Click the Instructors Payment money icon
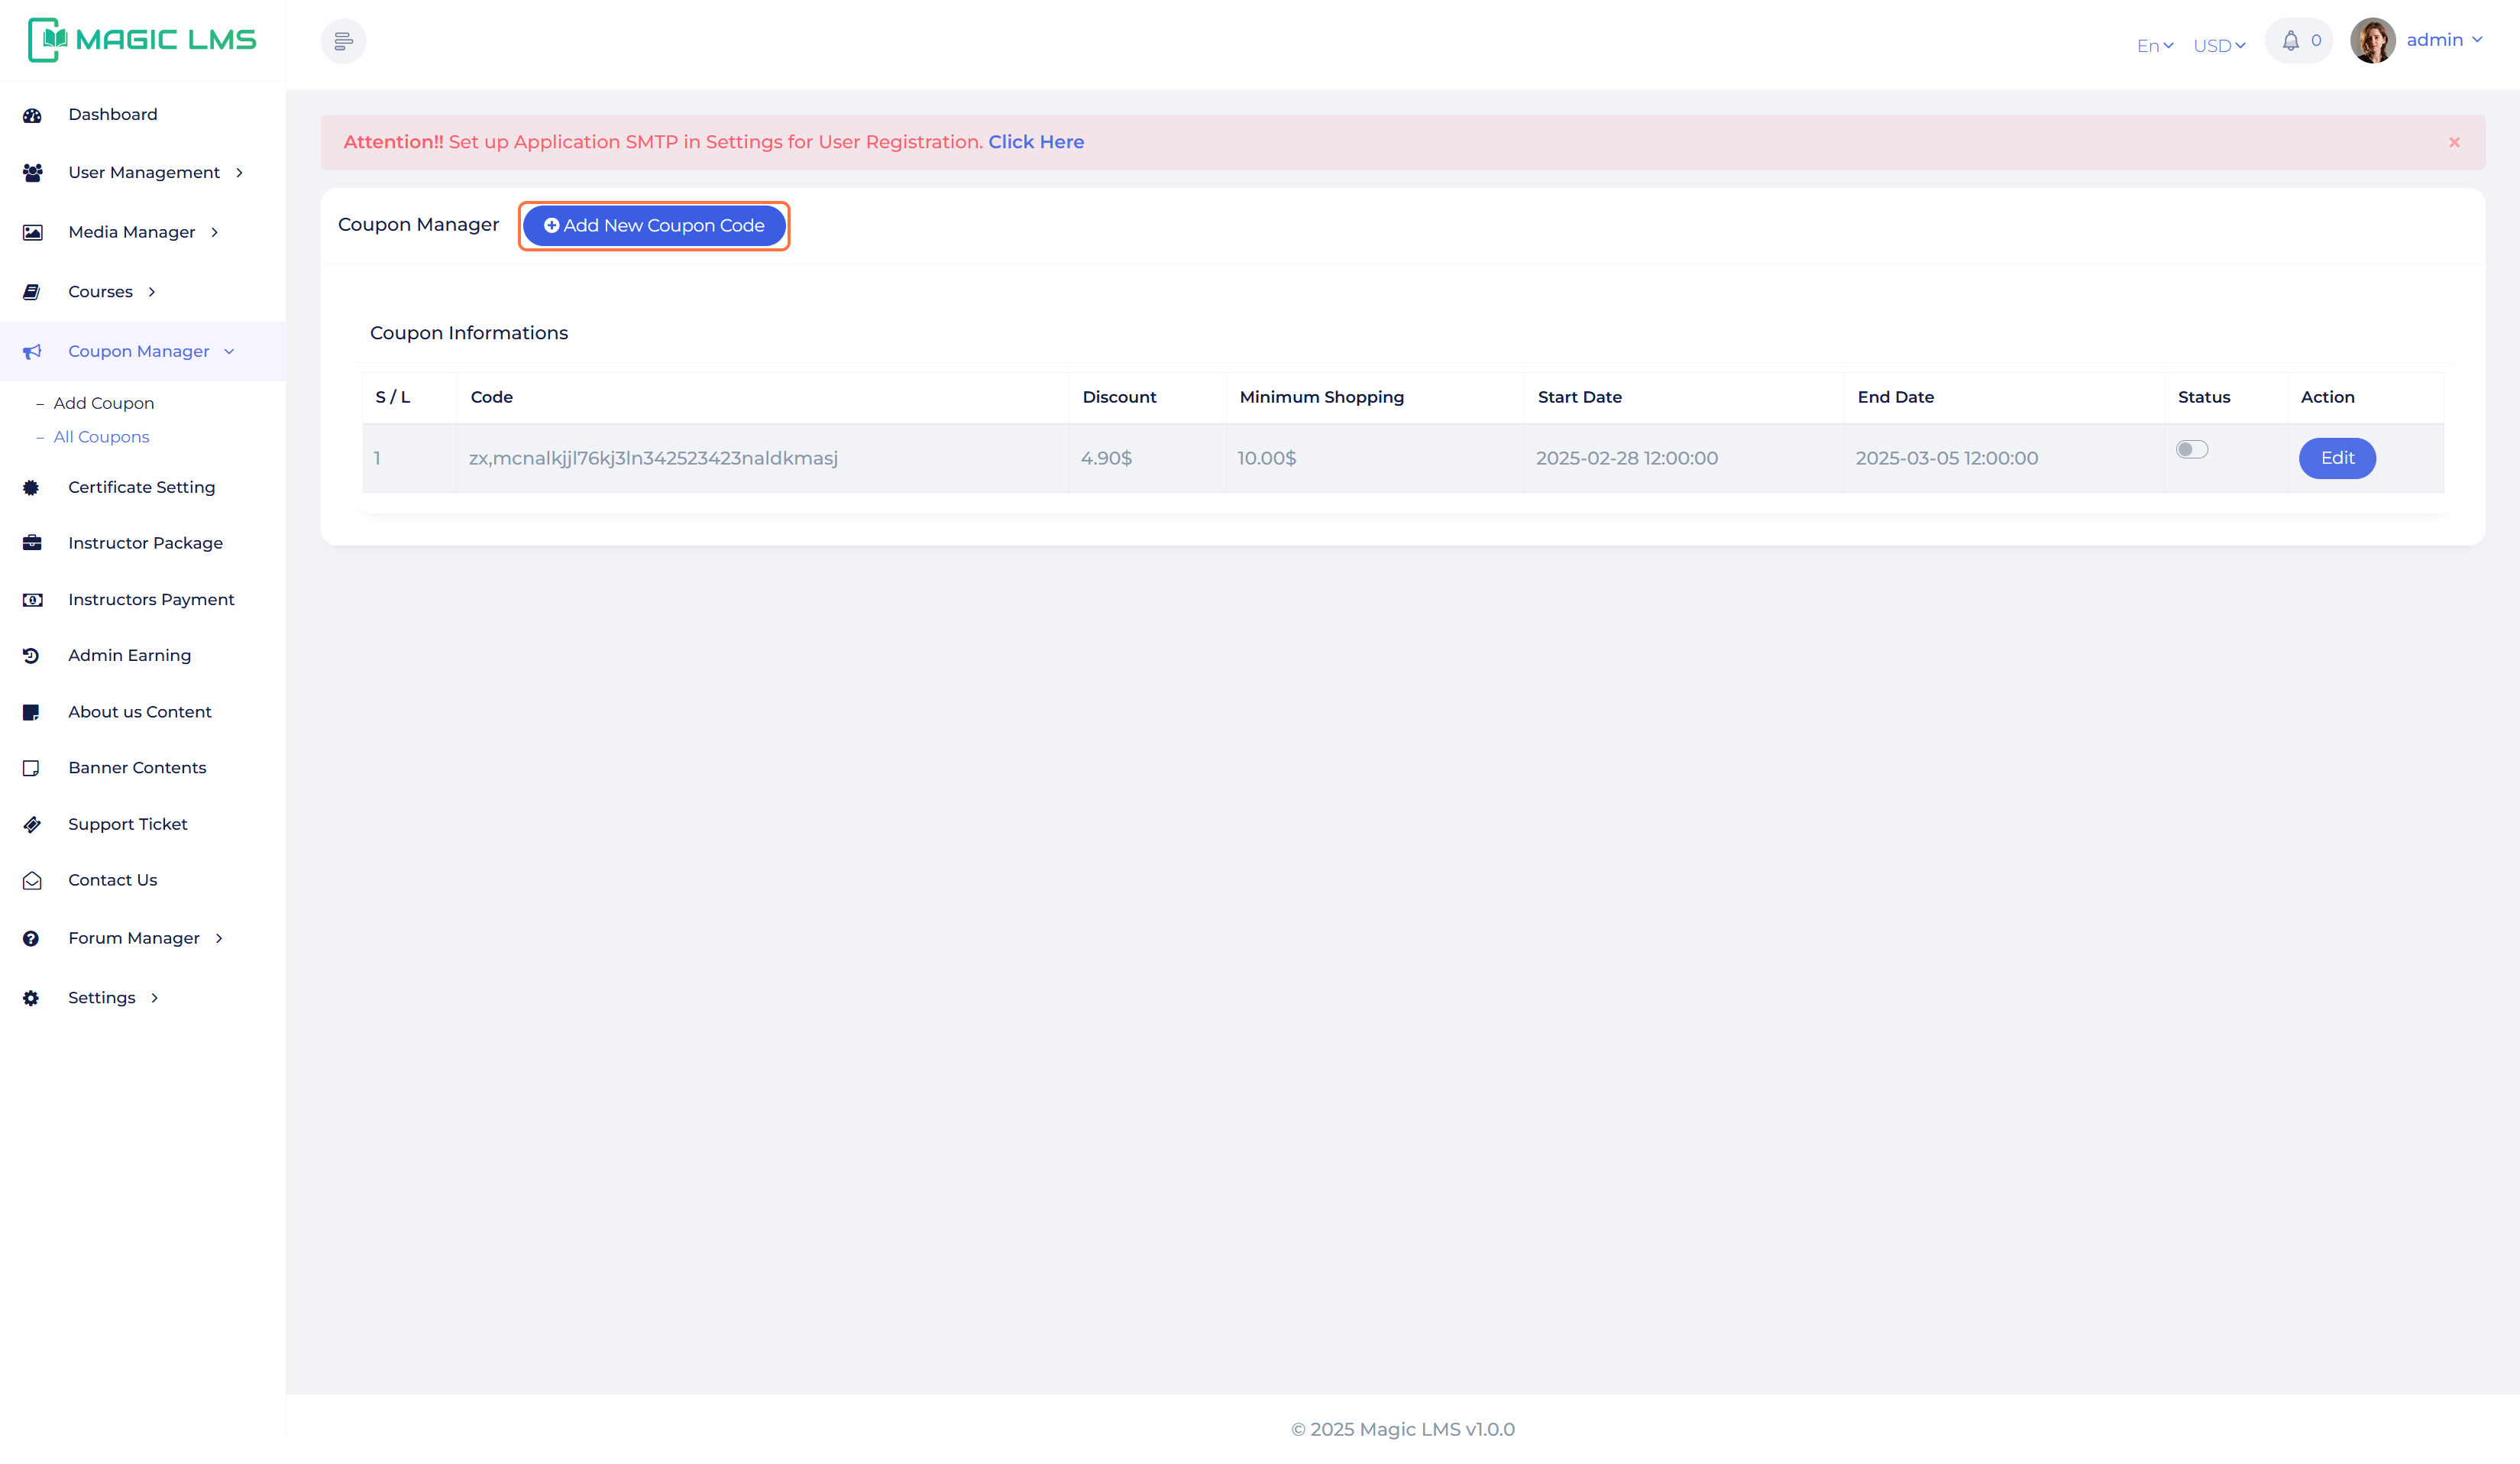 click(32, 600)
